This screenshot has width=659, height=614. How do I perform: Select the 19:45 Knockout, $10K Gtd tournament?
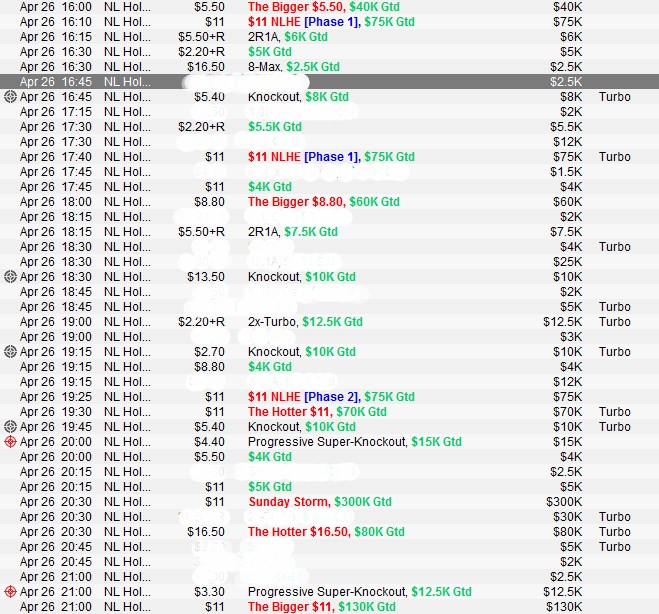click(x=301, y=427)
